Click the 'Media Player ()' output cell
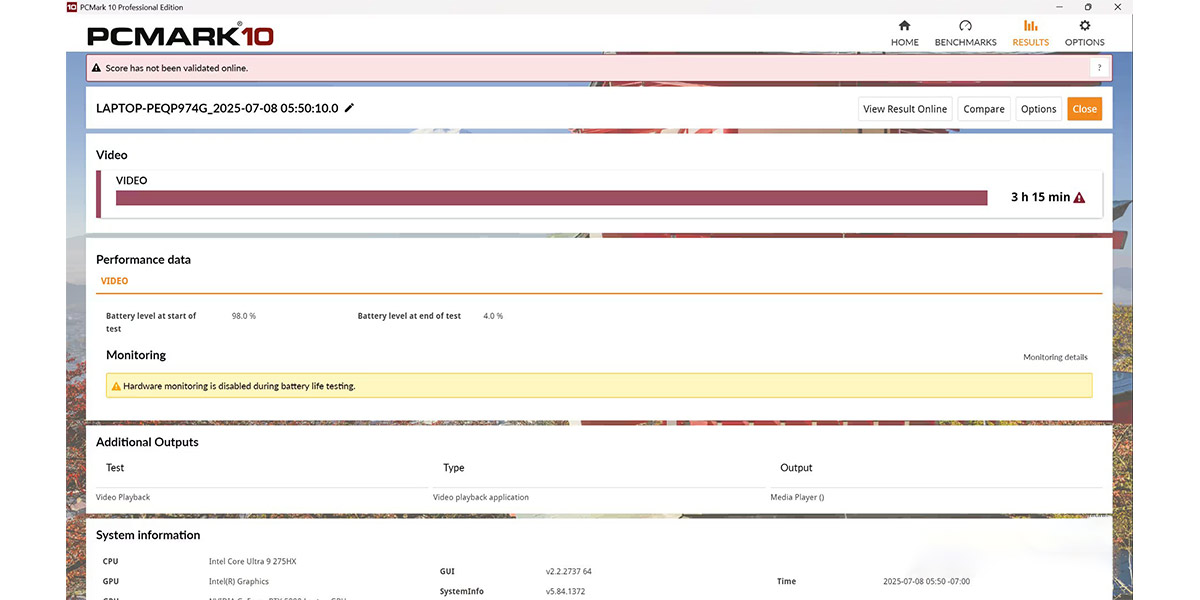1200x600 pixels. click(797, 497)
